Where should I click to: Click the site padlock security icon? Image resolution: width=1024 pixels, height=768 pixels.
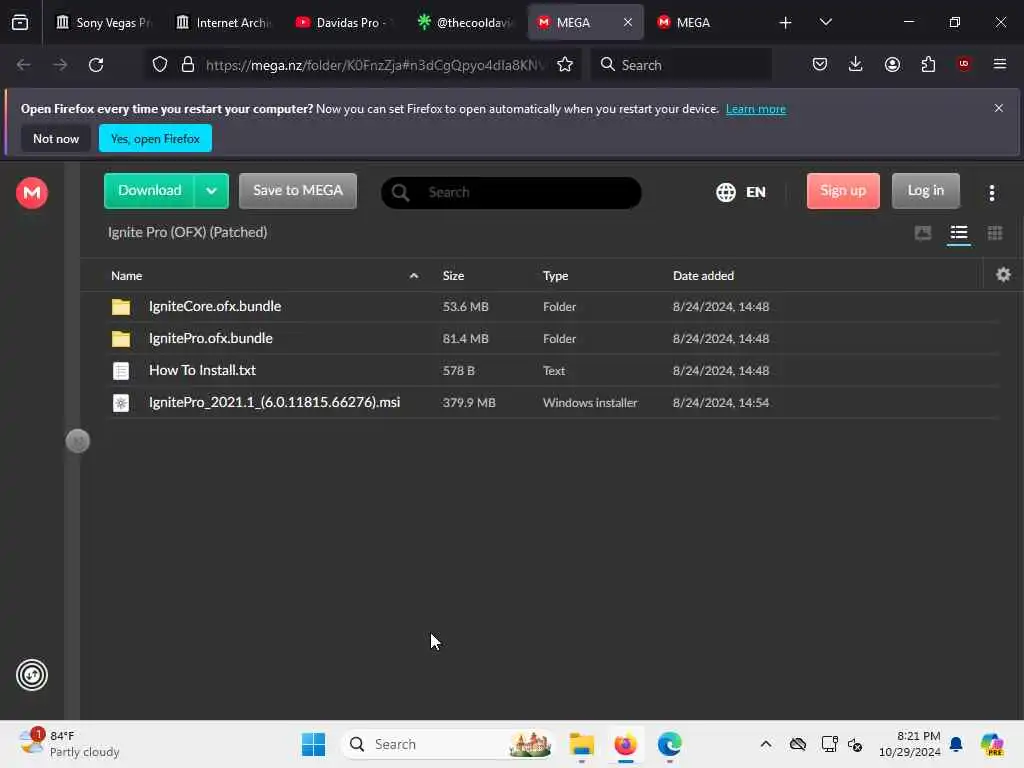click(x=188, y=65)
